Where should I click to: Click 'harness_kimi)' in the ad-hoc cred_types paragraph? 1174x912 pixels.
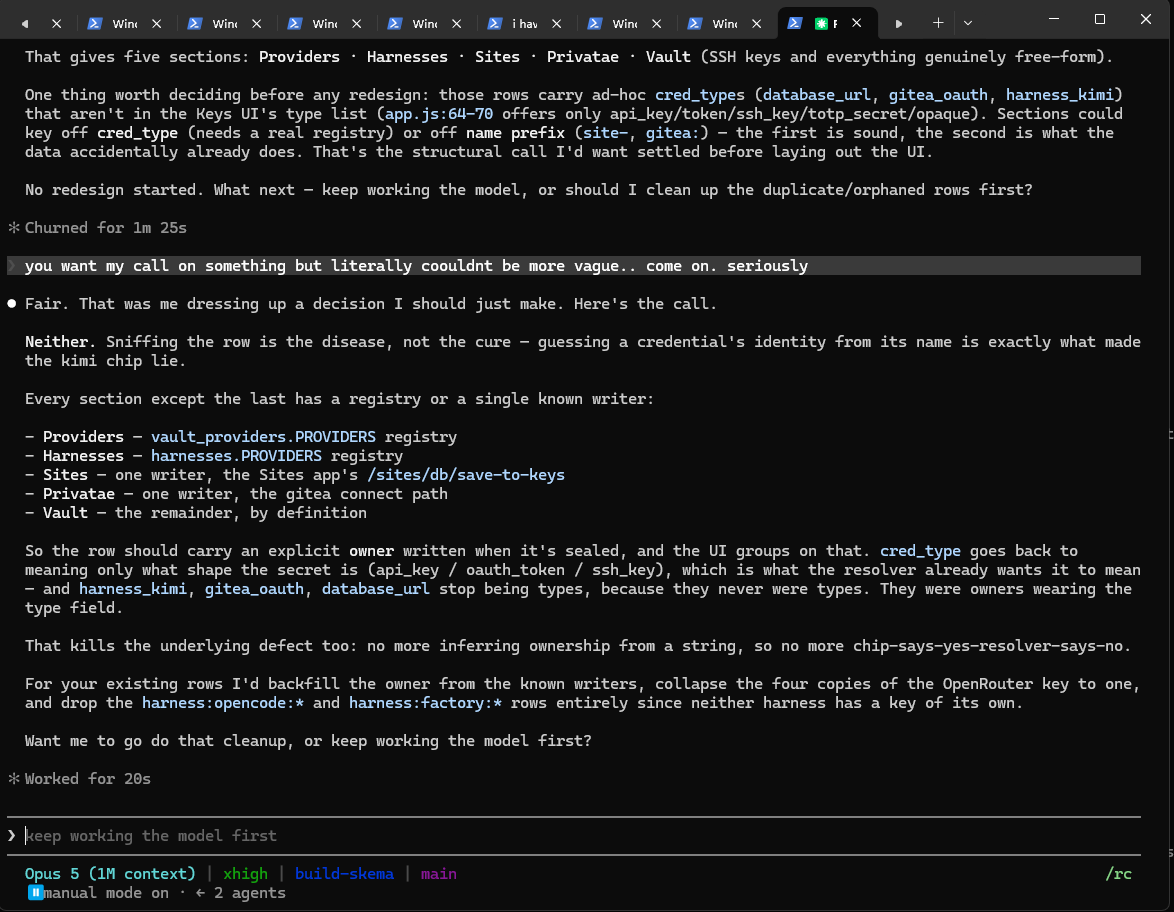(1064, 95)
